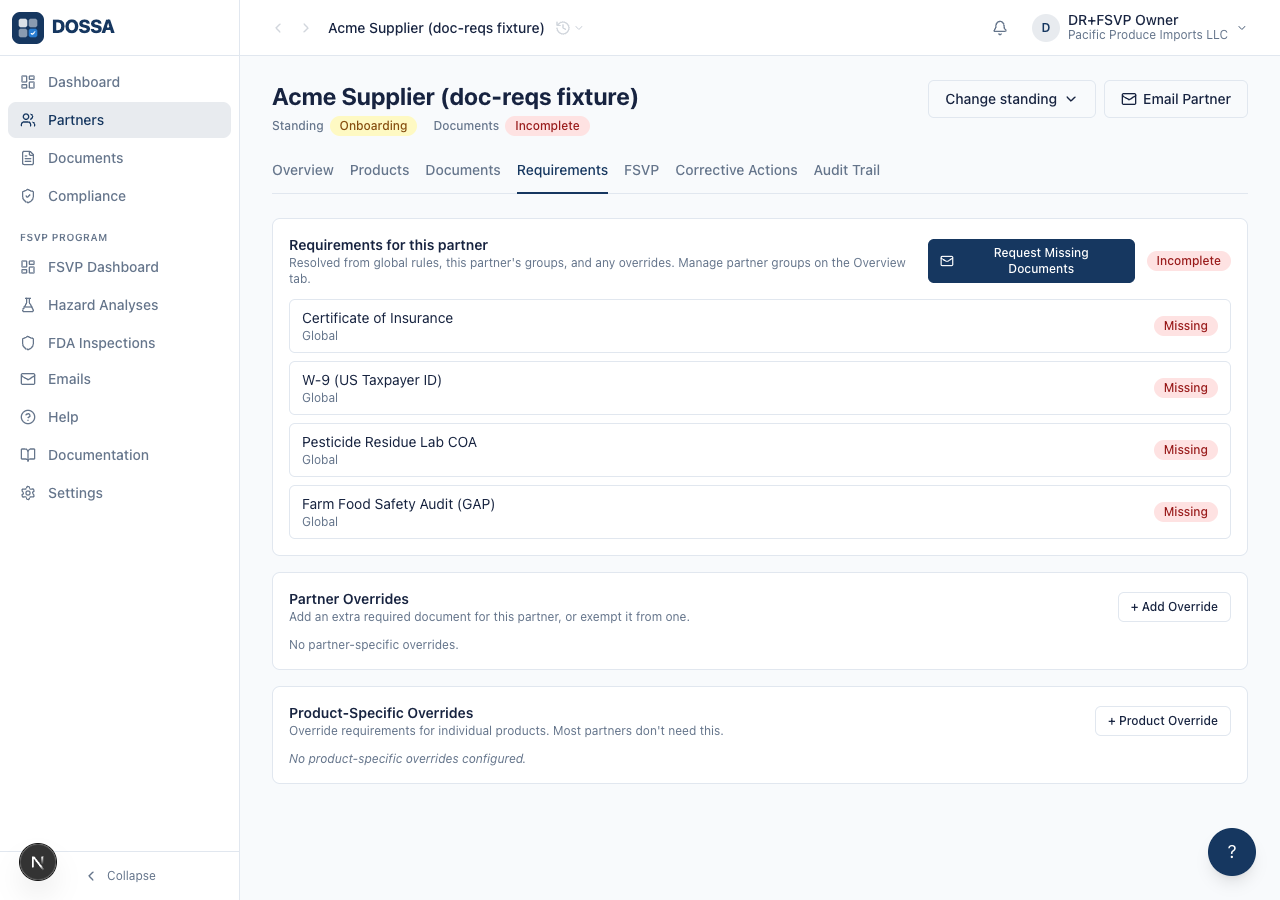Click the DOSSA logo icon
This screenshot has height=900, width=1280.
(28, 27)
